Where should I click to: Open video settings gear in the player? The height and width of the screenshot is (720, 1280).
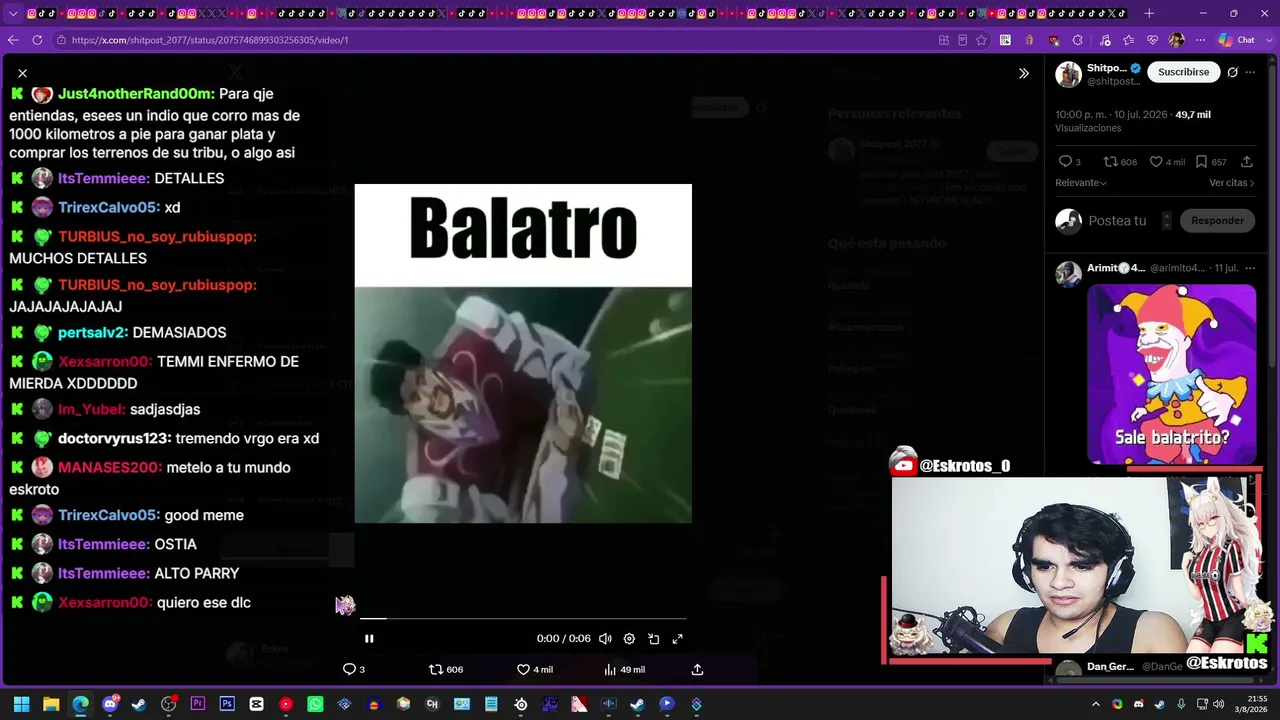[629, 639]
